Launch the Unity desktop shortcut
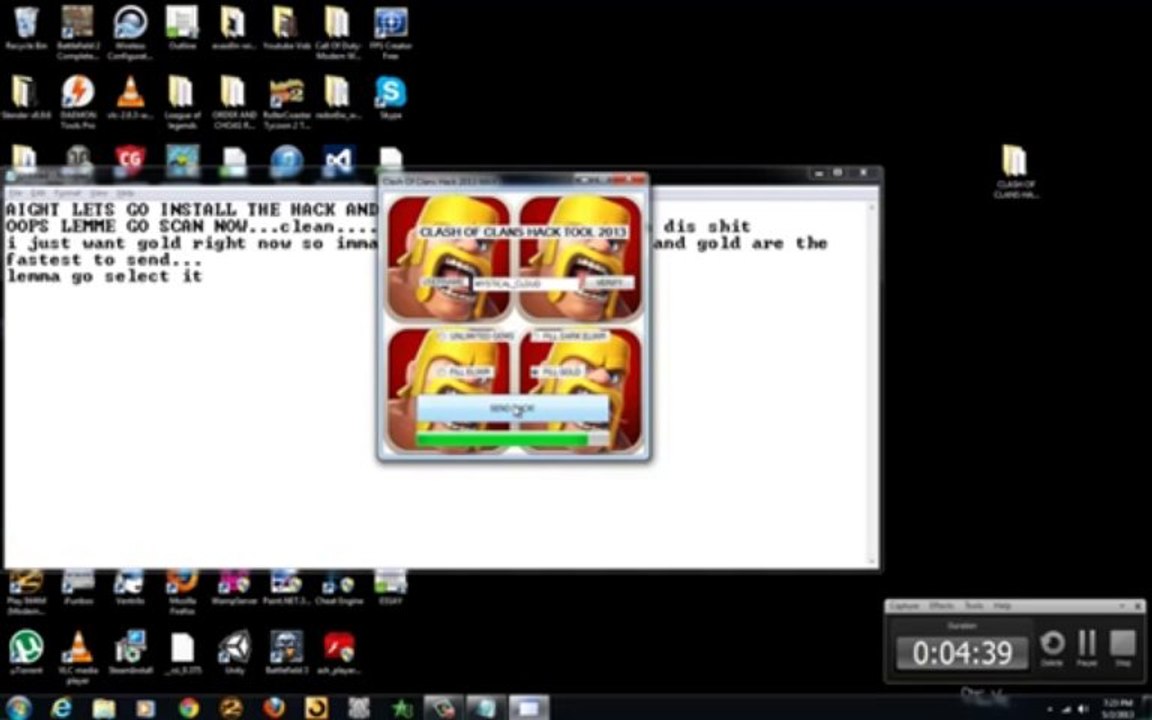This screenshot has width=1152, height=720. point(234,651)
